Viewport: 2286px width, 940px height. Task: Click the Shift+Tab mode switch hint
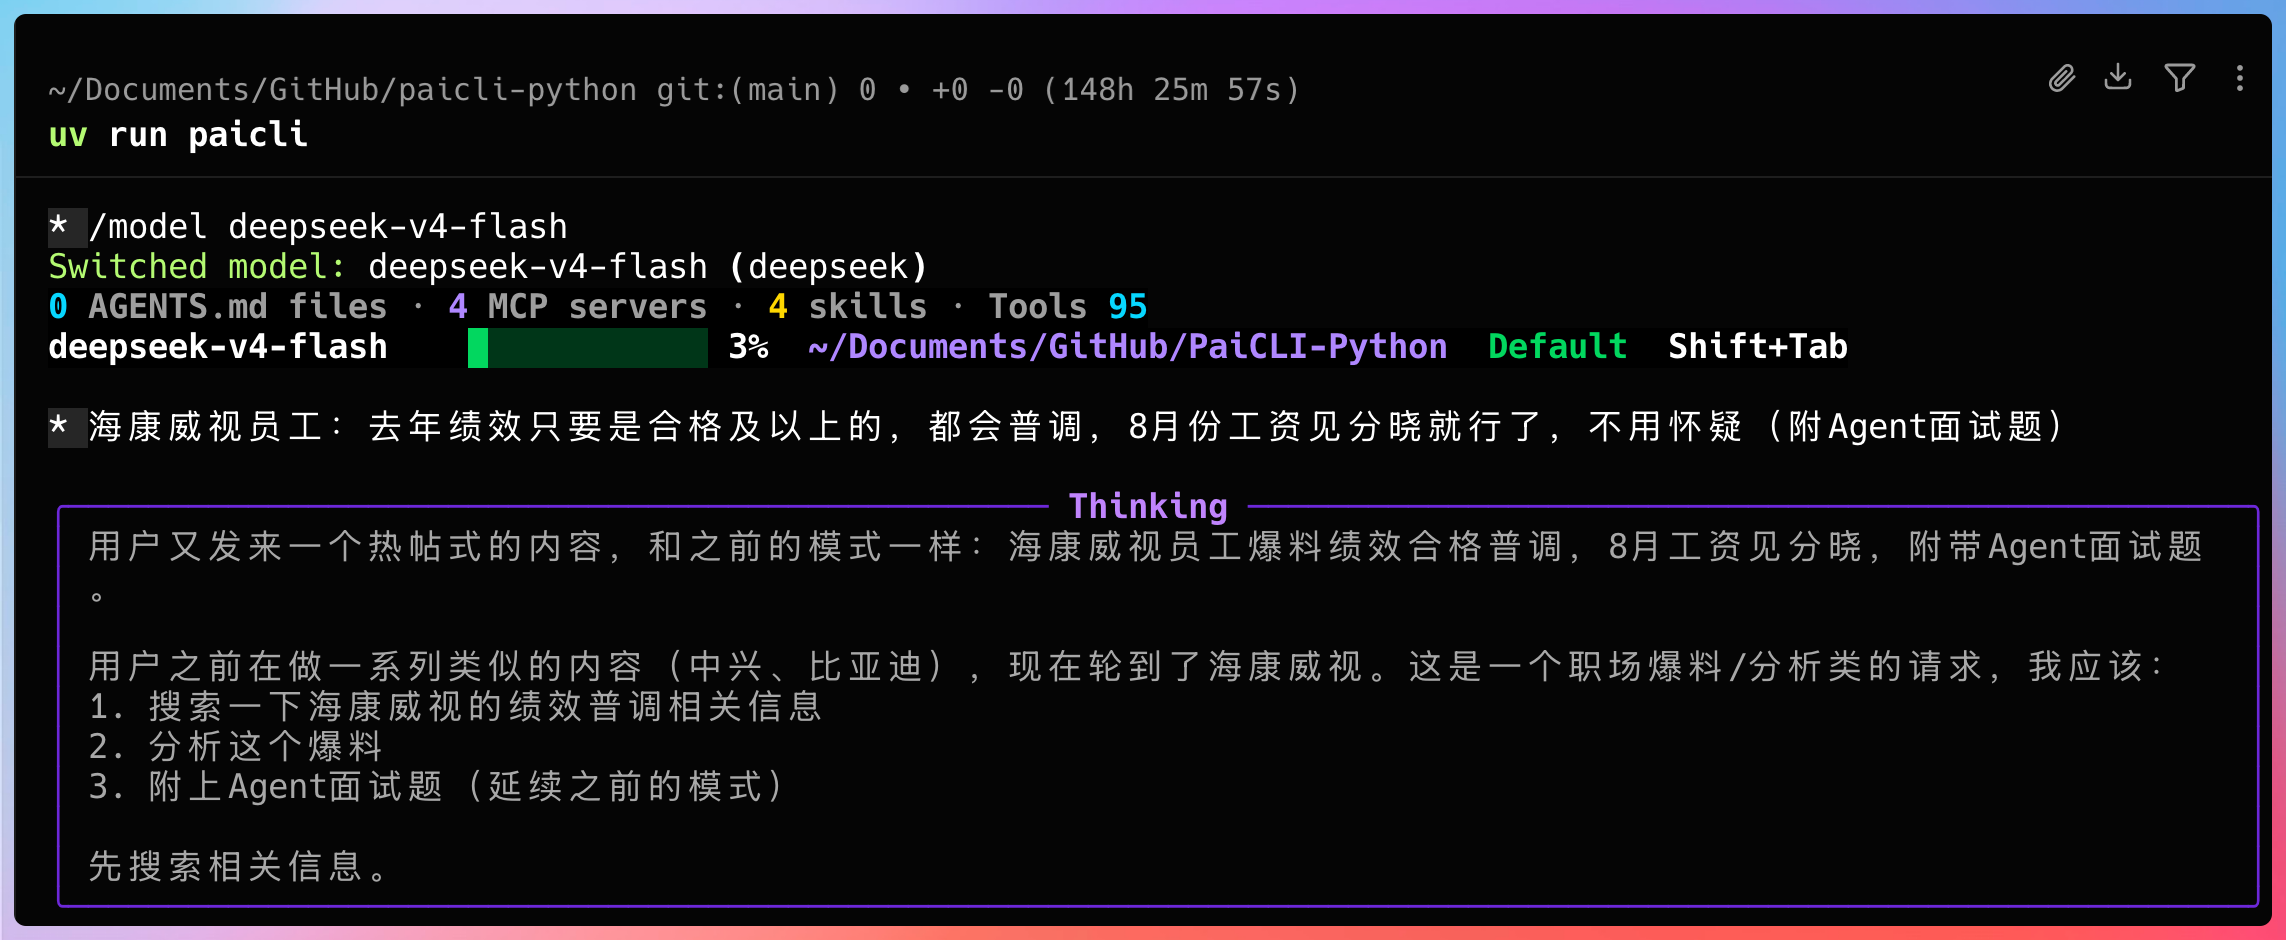pyautogui.click(x=1757, y=347)
